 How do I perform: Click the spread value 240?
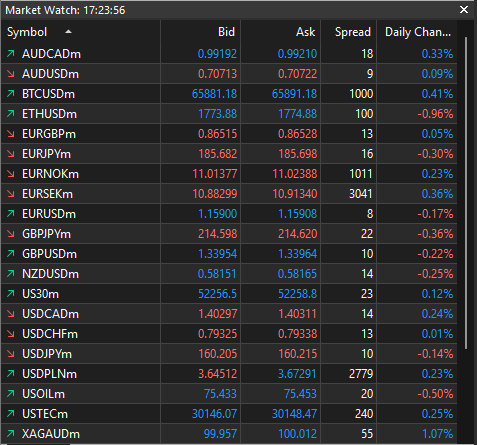364,414
